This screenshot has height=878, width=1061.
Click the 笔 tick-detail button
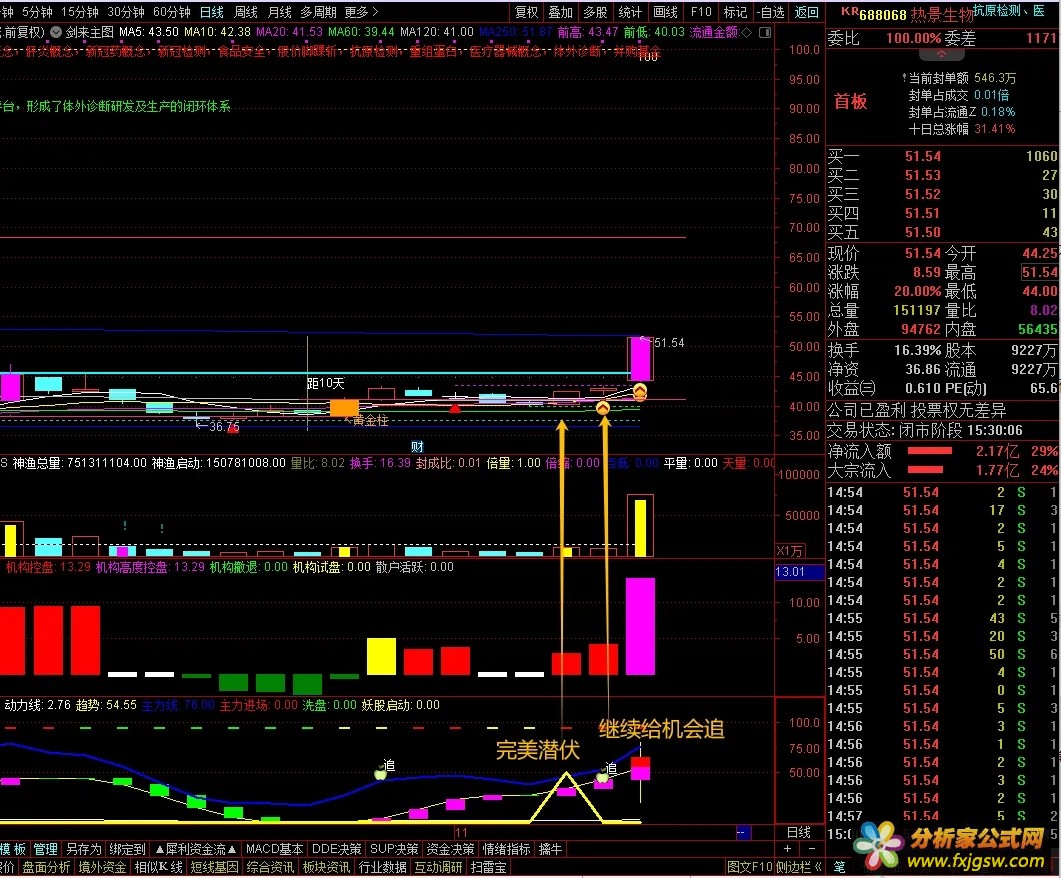pos(839,867)
